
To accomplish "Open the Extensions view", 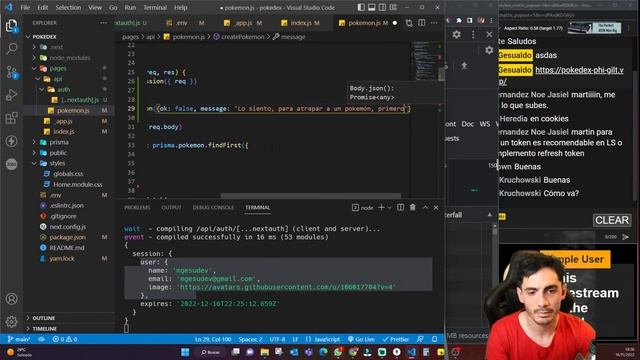I will coord(11,118).
